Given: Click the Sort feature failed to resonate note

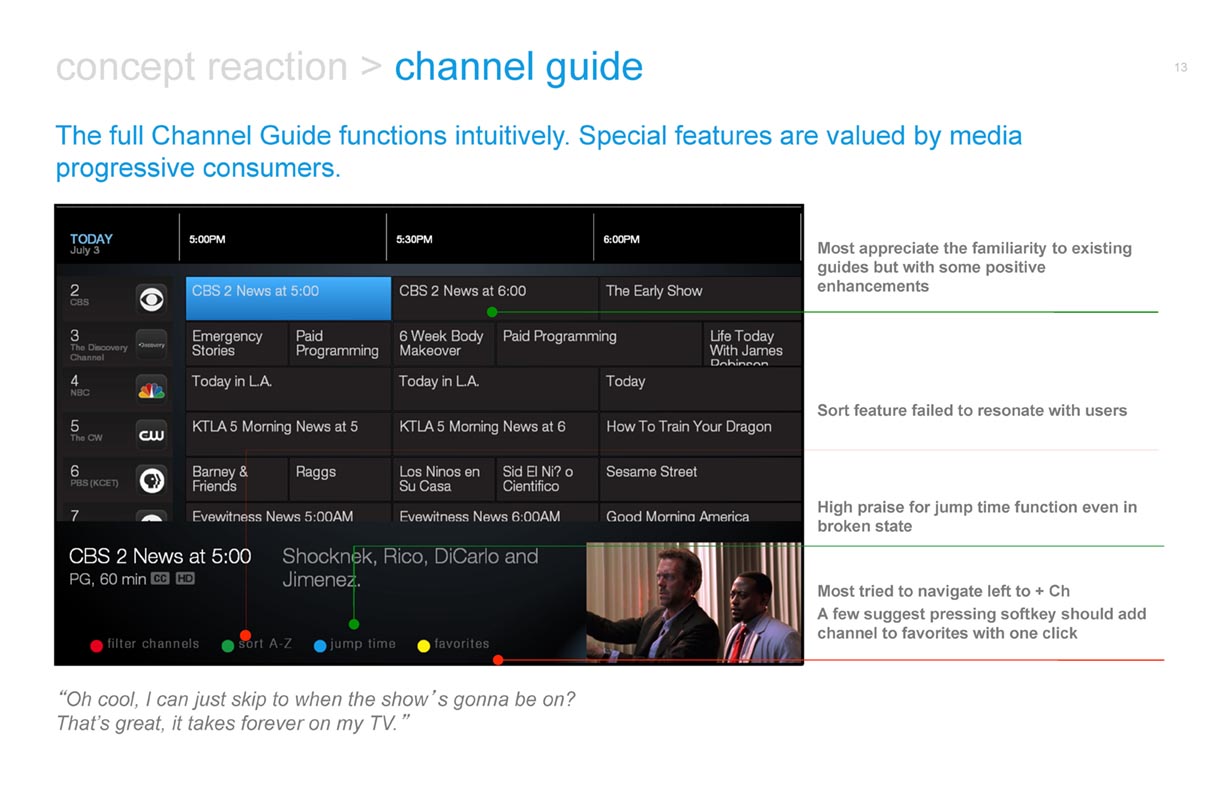Looking at the screenshot, I should (x=972, y=410).
